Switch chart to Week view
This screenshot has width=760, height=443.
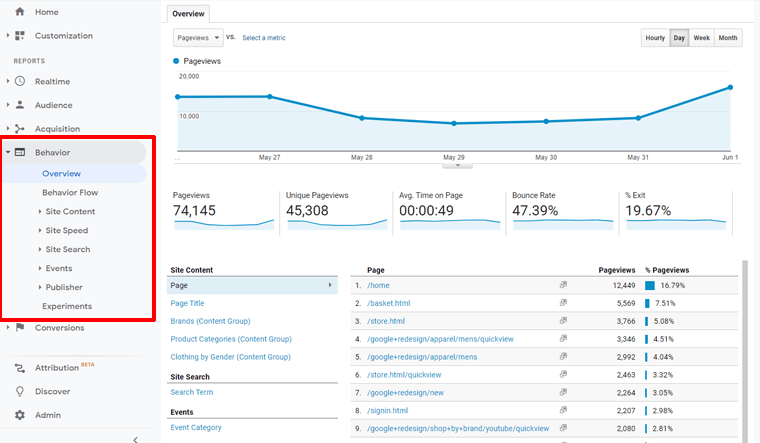[702, 38]
